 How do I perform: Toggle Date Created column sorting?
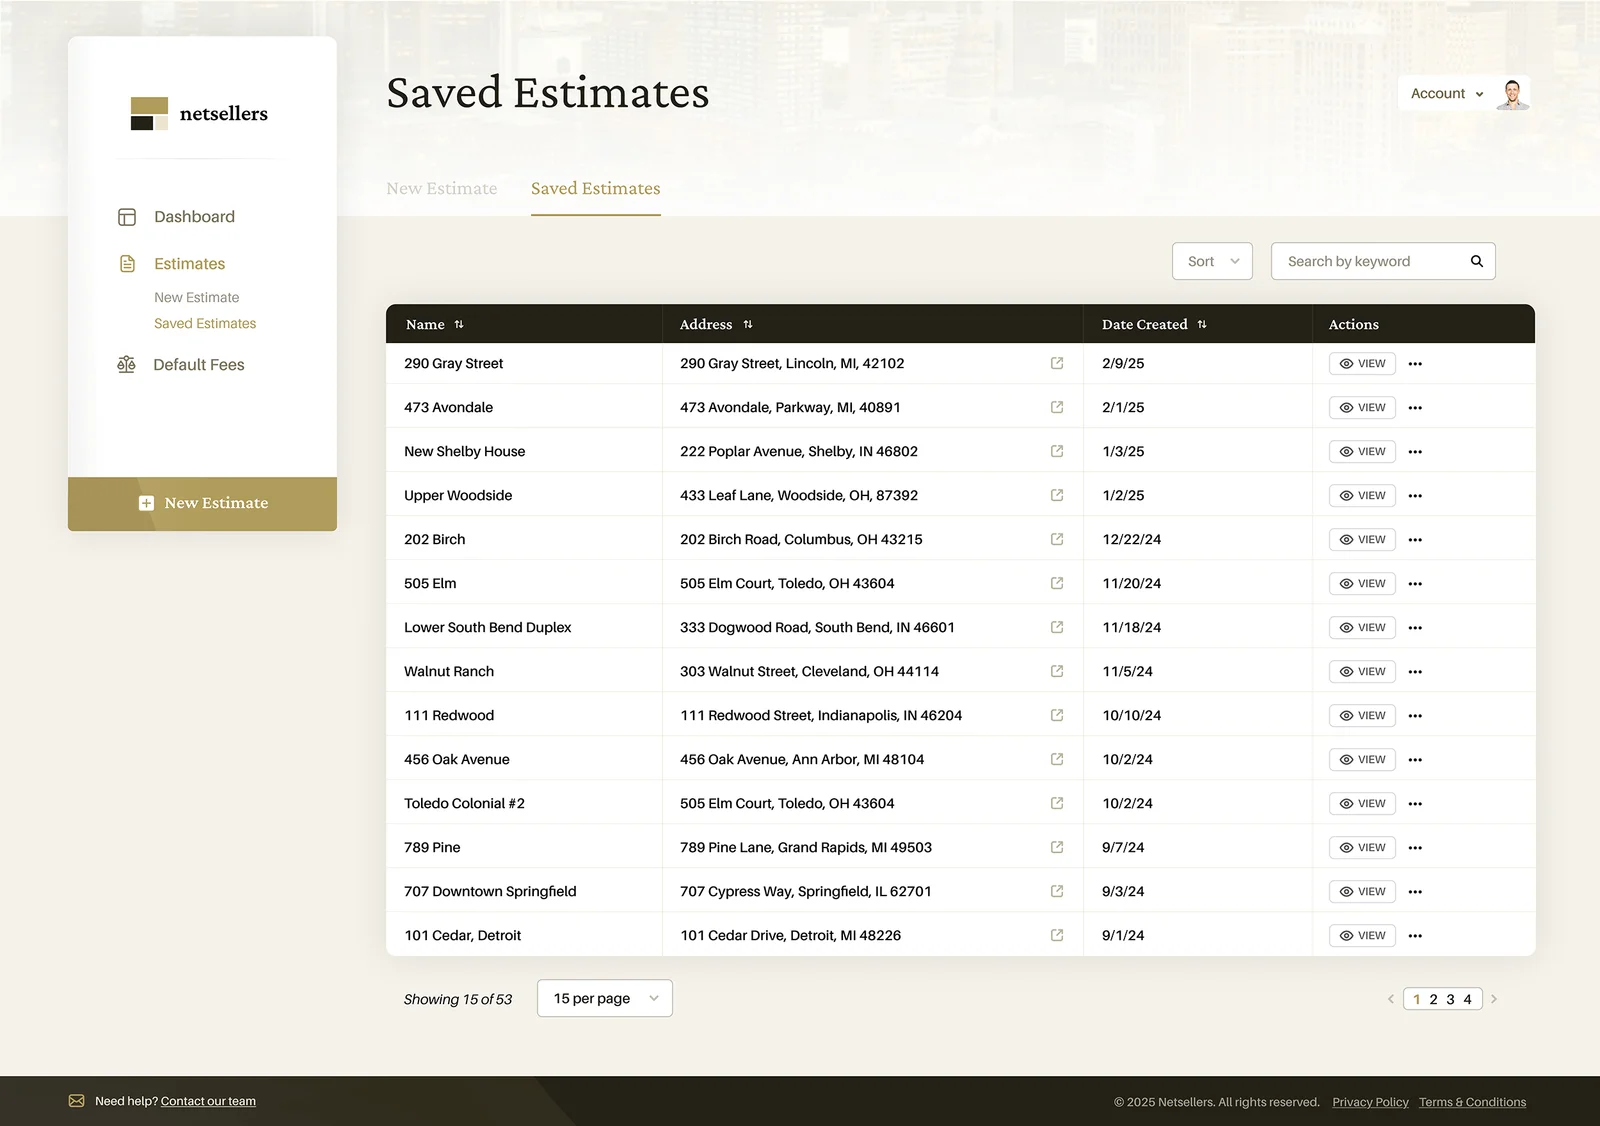coord(1202,325)
